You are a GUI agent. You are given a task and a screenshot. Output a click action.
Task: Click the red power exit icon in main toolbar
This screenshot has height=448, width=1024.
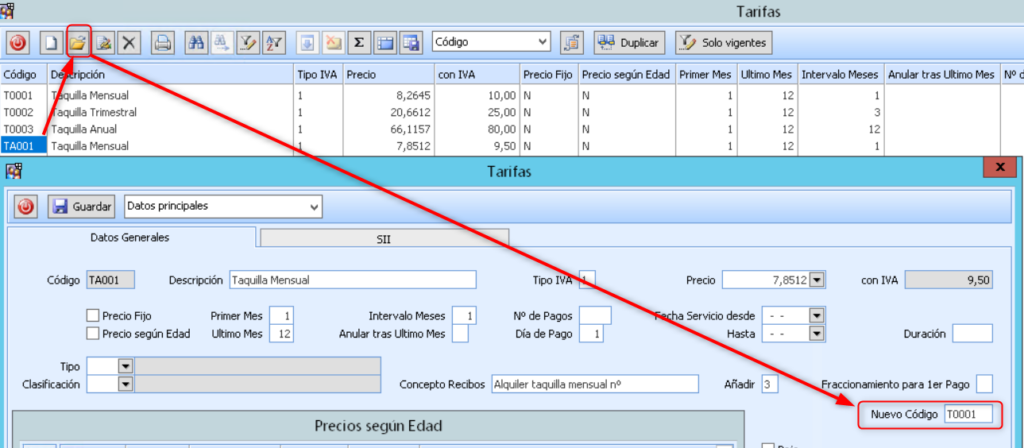(18, 43)
